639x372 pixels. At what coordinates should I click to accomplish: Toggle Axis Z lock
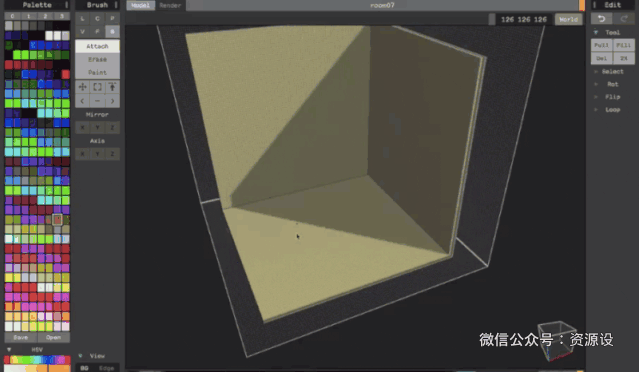tap(112, 154)
